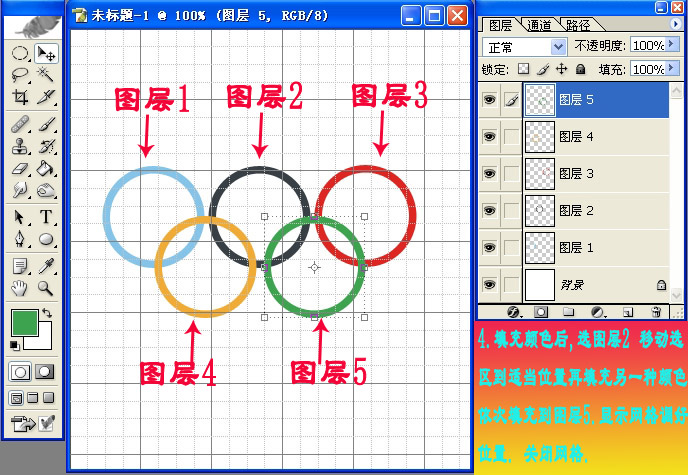
Task: Select the Path Selection arrow tool
Action: coord(20,217)
